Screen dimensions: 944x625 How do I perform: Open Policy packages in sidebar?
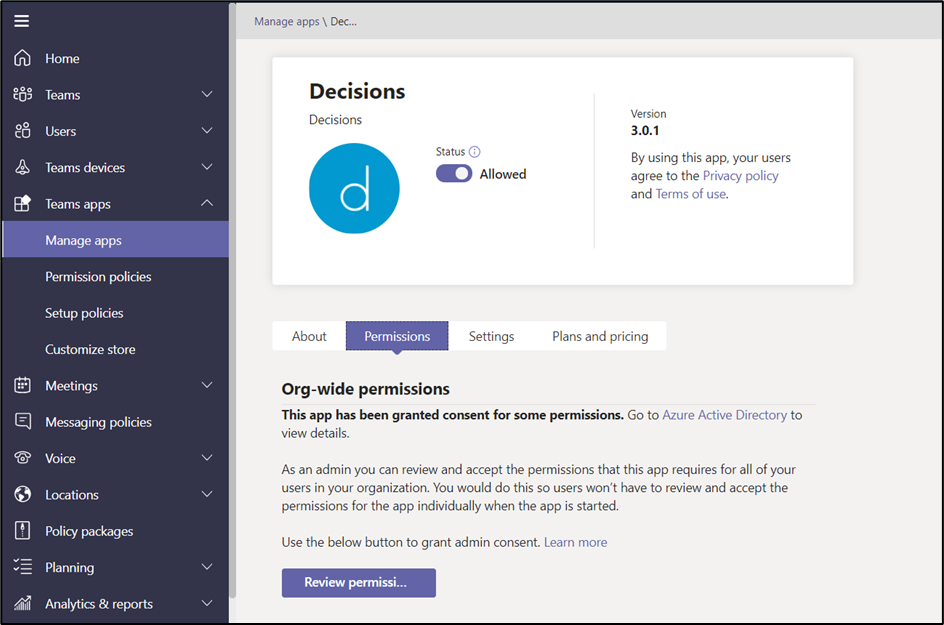coord(116,530)
